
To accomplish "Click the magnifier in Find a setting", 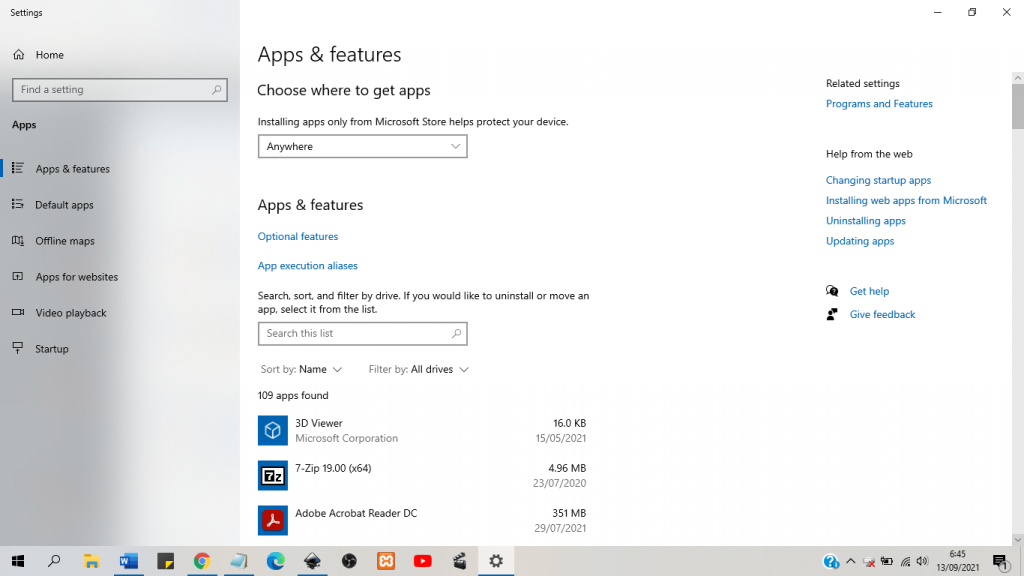I will click(x=217, y=89).
